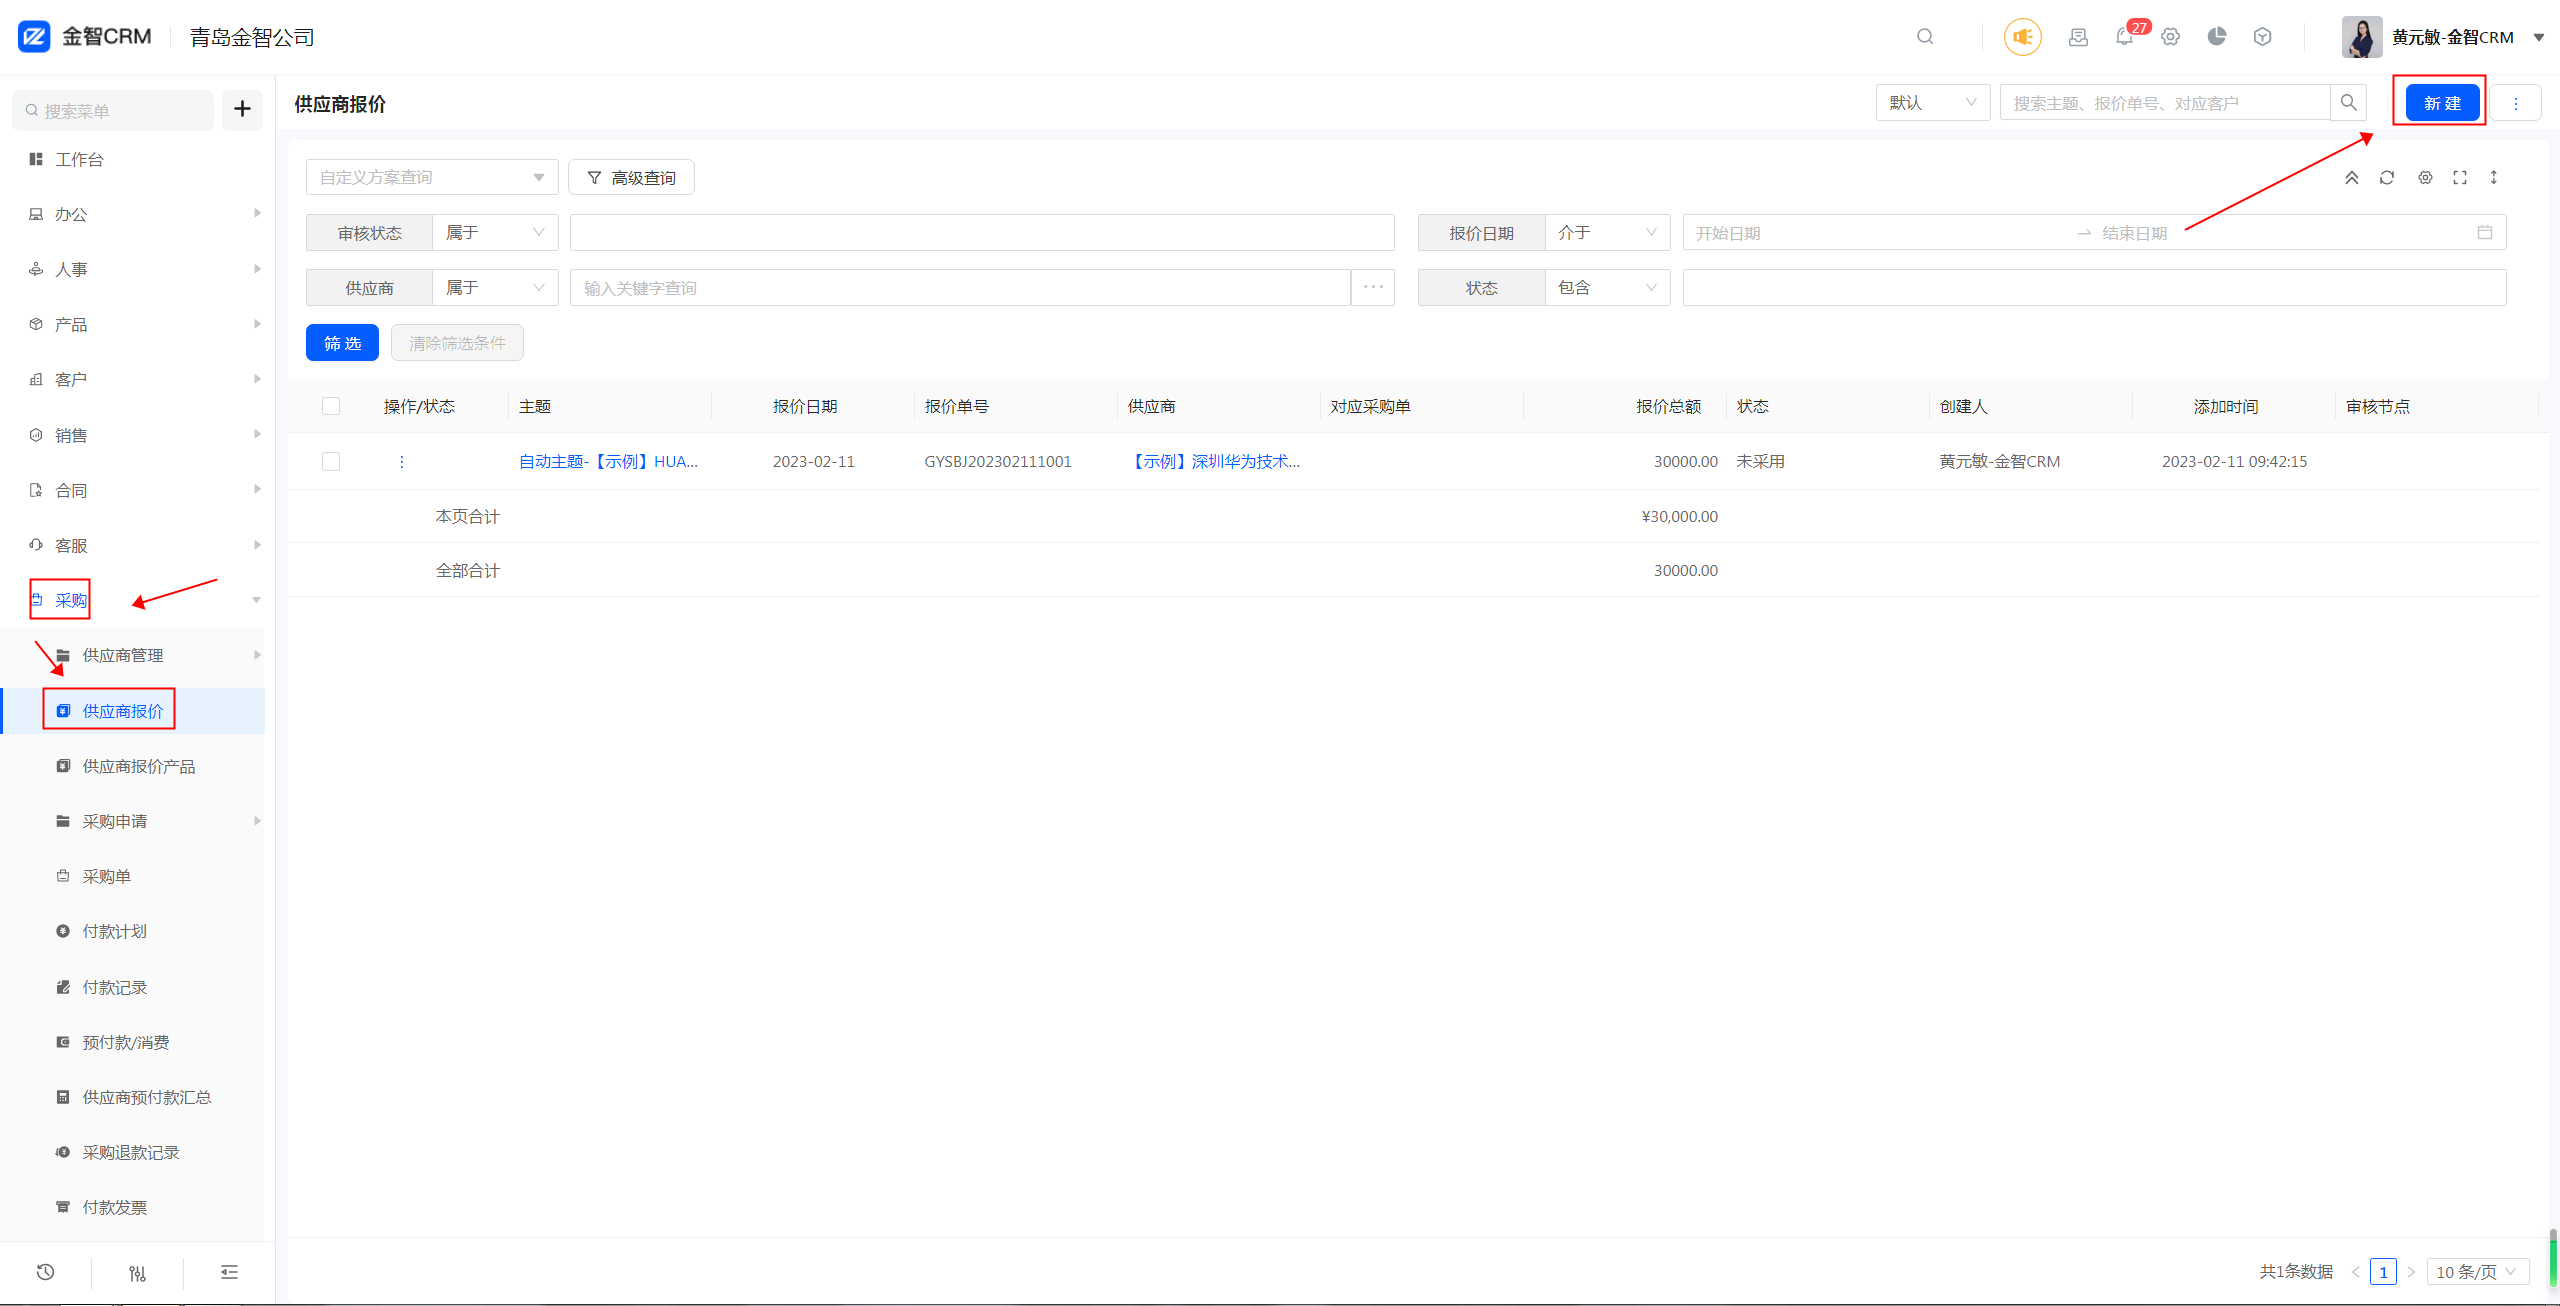Expand the 销售 menu

pos(133,435)
